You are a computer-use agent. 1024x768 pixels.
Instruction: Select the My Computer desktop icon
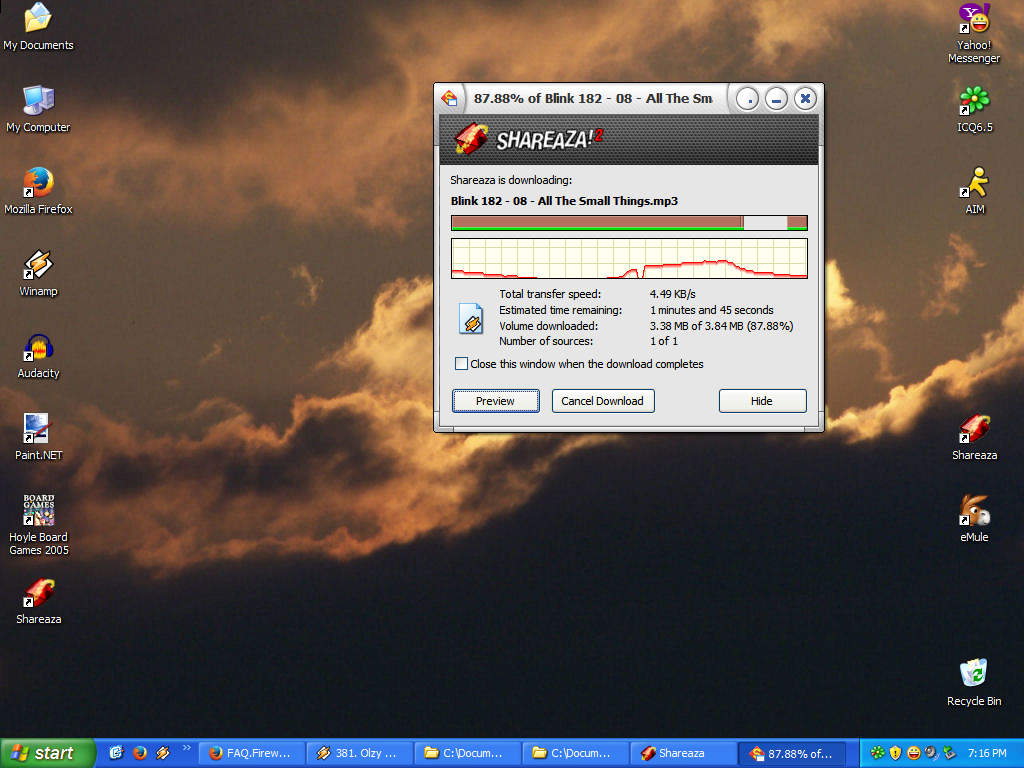coord(38,109)
